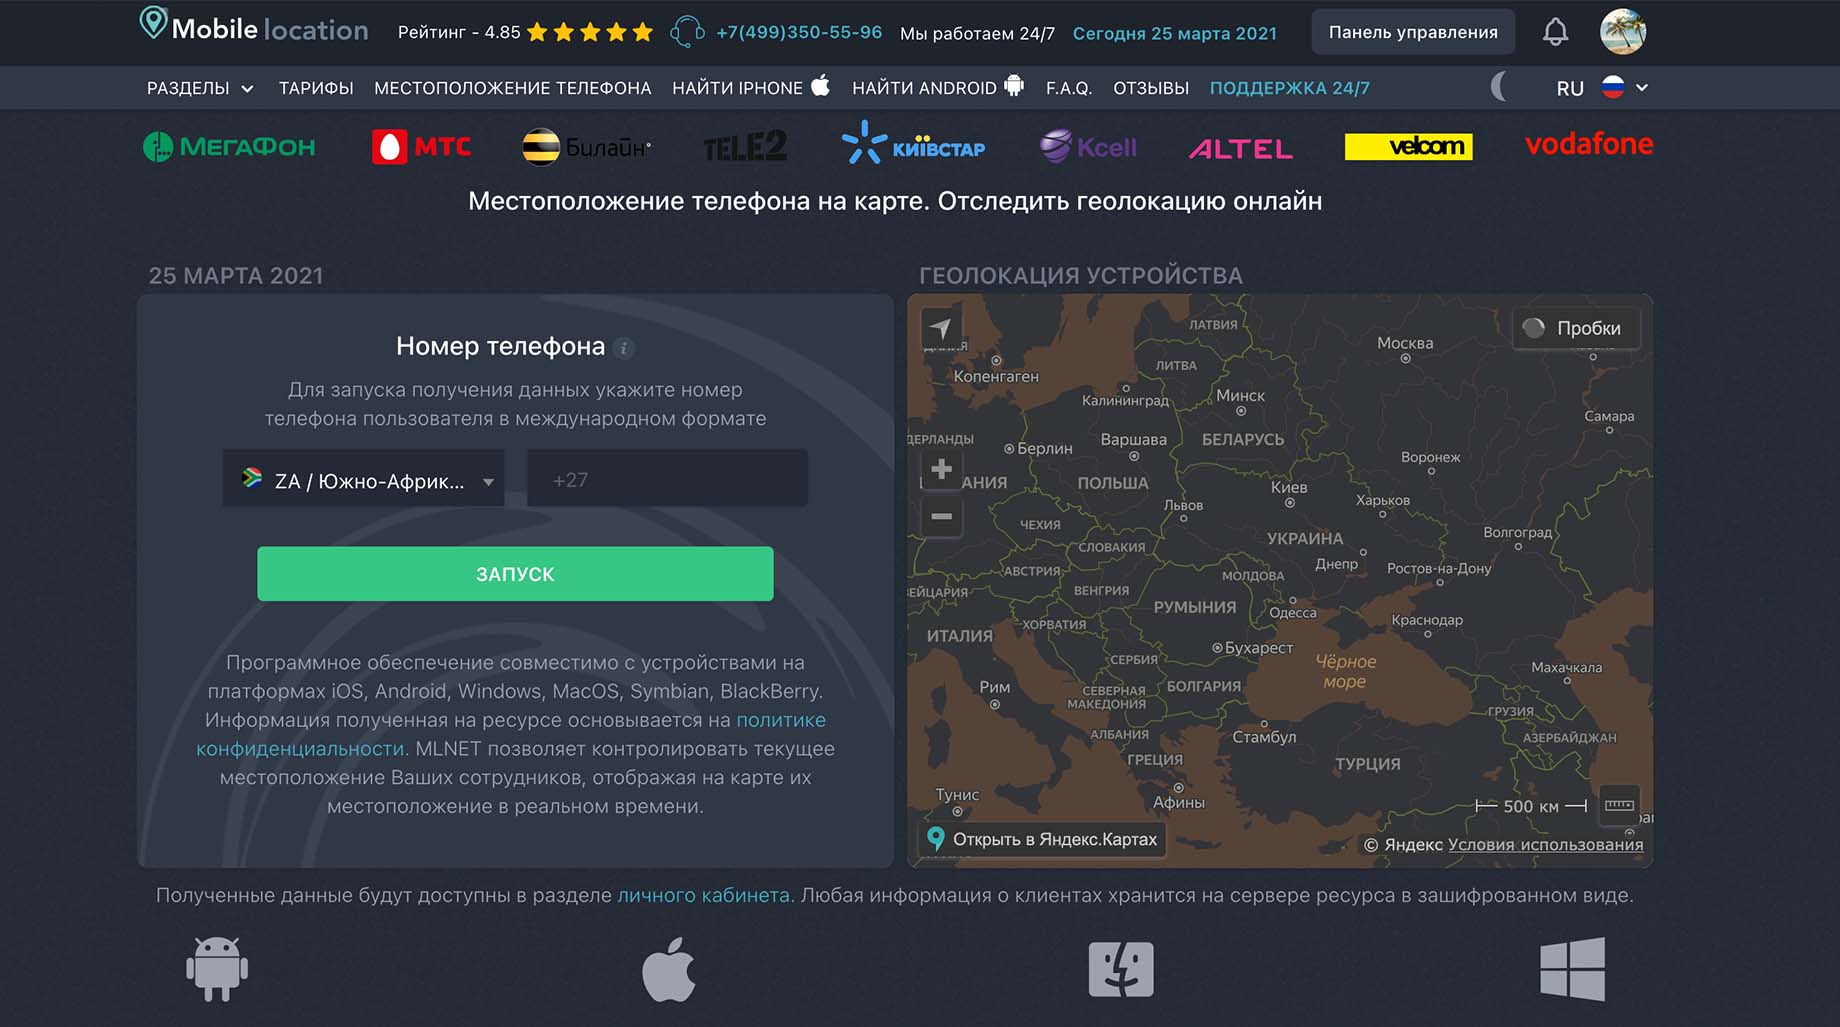The image size is (1840, 1027).
Task: Open the ТАРИФЫ menu item
Action: [x=316, y=88]
